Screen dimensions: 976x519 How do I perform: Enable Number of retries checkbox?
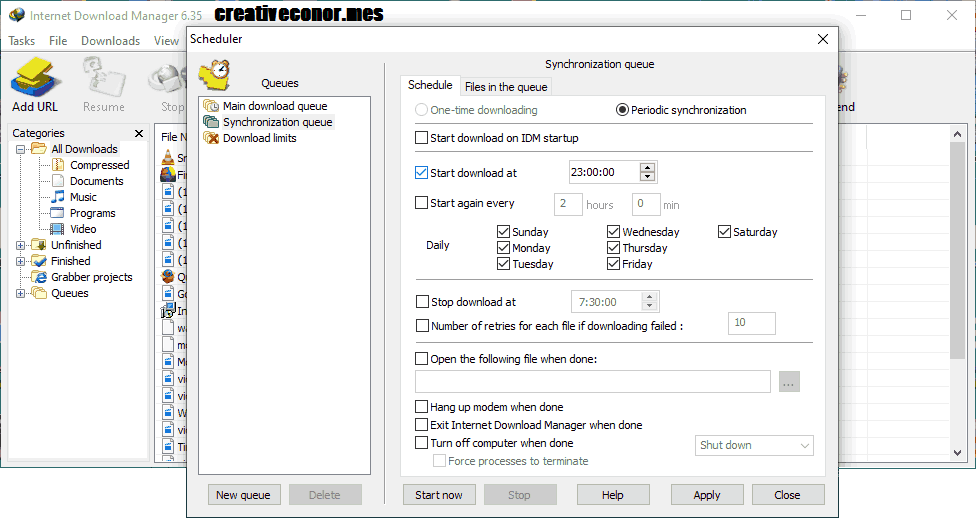422,325
